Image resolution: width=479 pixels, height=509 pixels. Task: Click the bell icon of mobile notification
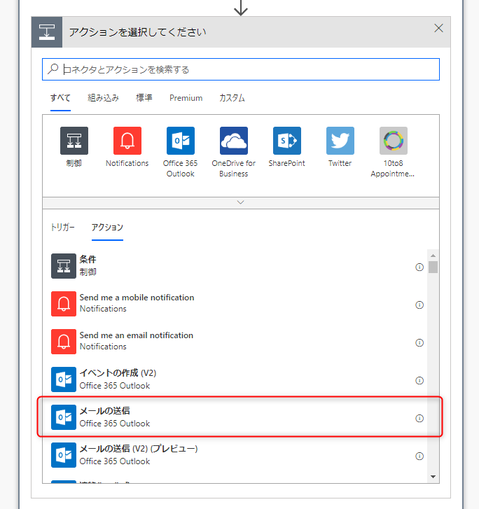64,304
